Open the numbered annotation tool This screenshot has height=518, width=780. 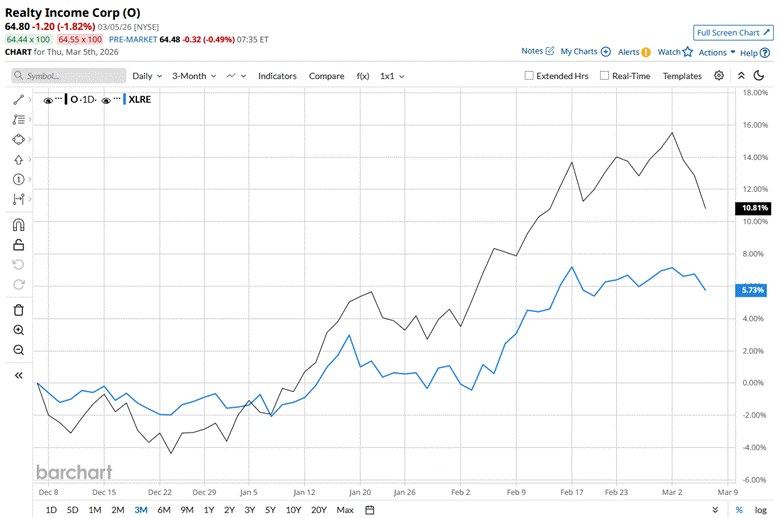pos(18,179)
